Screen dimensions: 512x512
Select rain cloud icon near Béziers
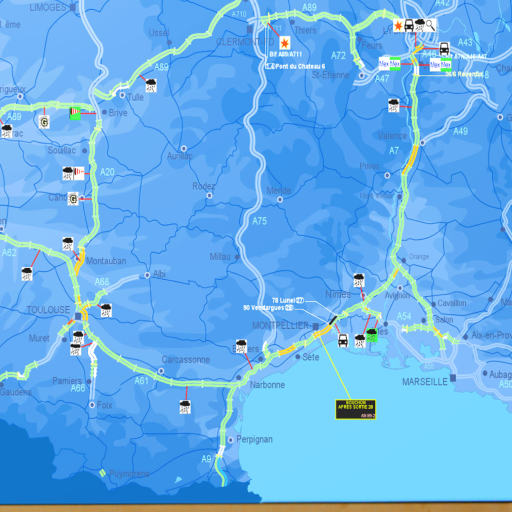241,346
